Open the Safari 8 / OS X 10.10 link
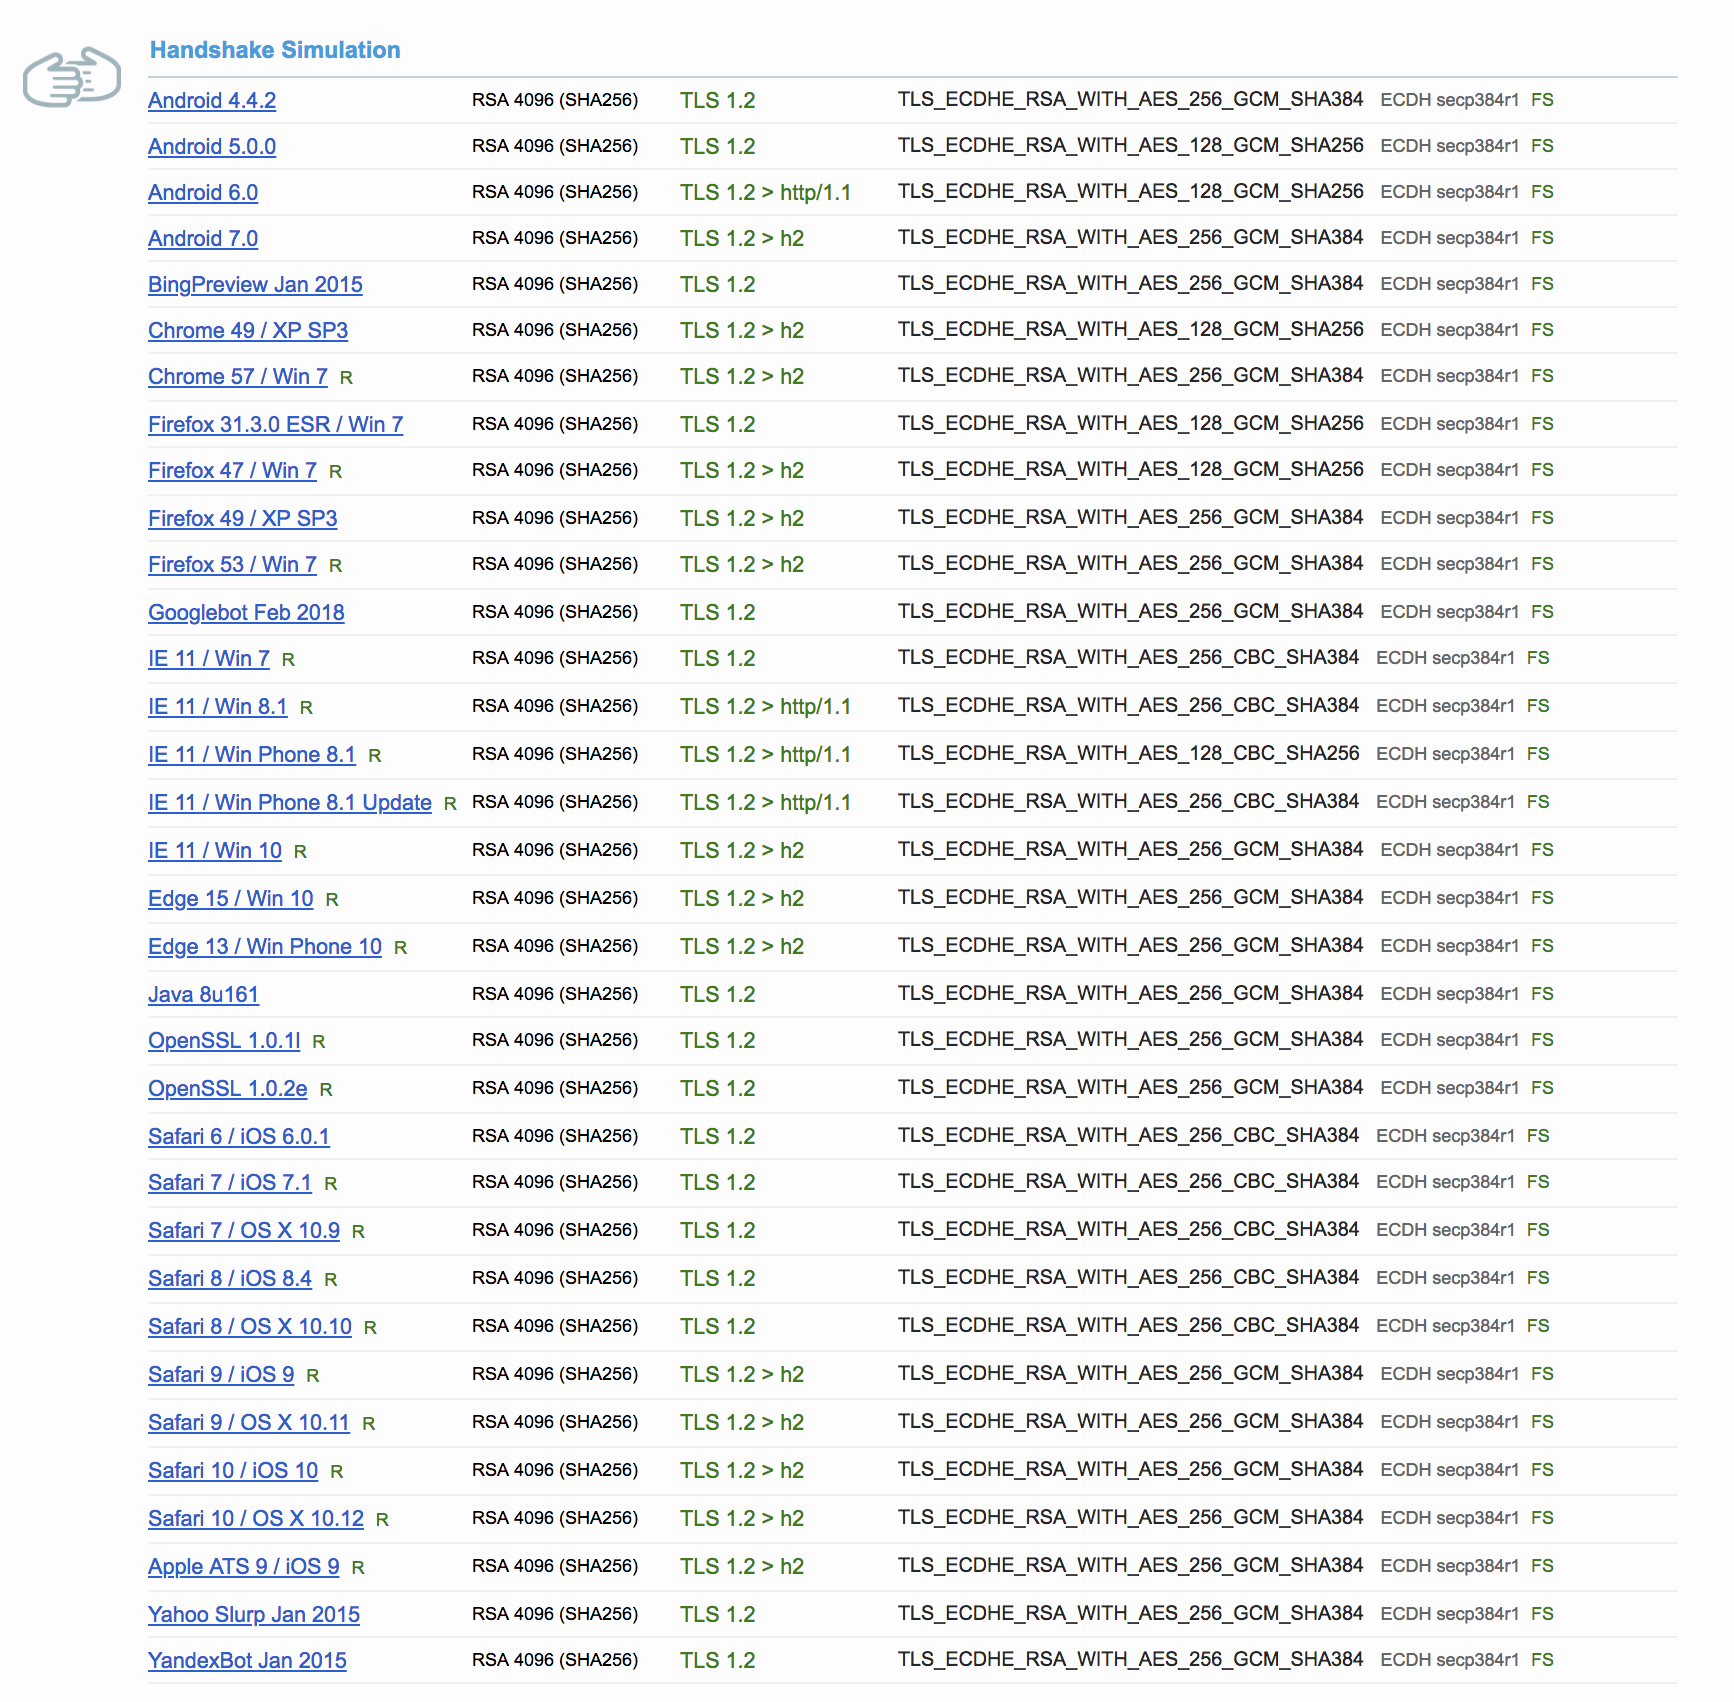This screenshot has width=1734, height=1702. (x=250, y=1326)
